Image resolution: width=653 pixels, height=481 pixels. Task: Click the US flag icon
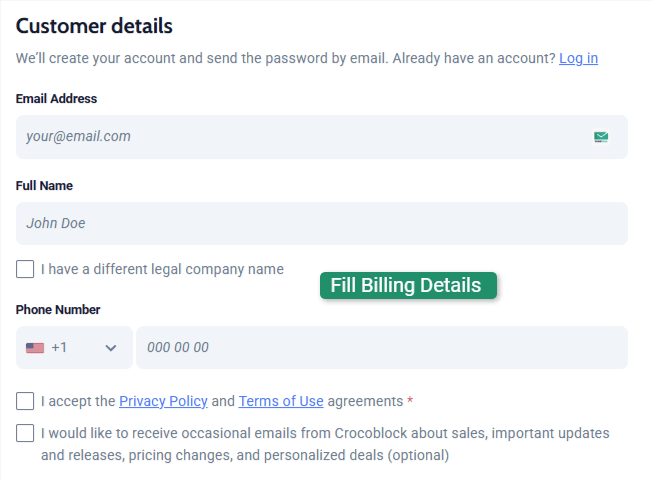(36, 348)
